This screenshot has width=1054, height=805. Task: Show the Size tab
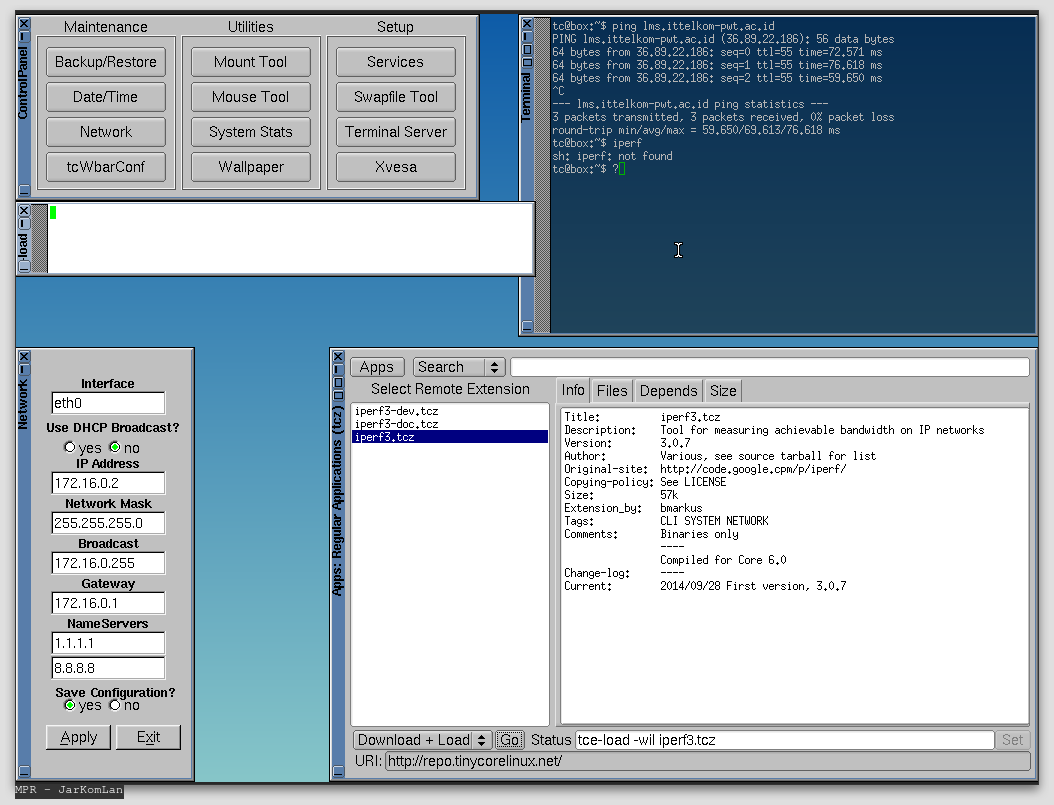723,391
